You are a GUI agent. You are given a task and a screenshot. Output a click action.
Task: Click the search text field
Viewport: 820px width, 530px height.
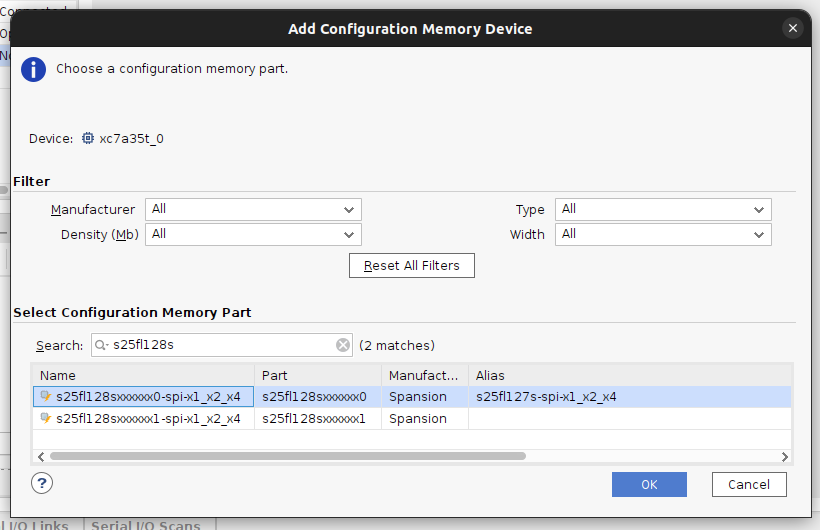tap(220, 345)
